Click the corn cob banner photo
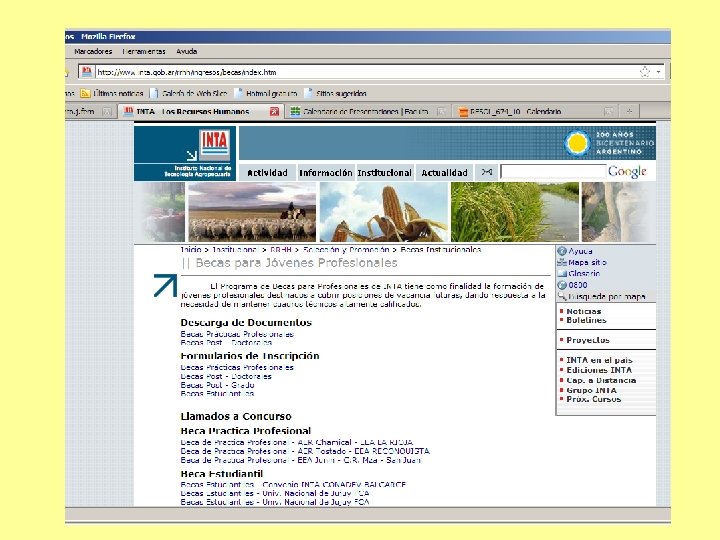Image resolution: width=720 pixels, height=540 pixels. [384, 212]
